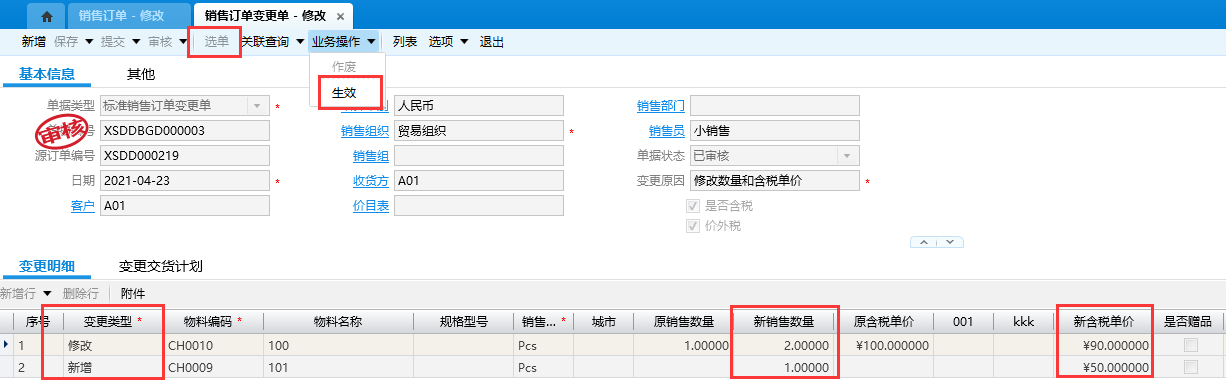Open the 销售组织 field link
The width and height of the screenshot is (1226, 382).
point(365,131)
